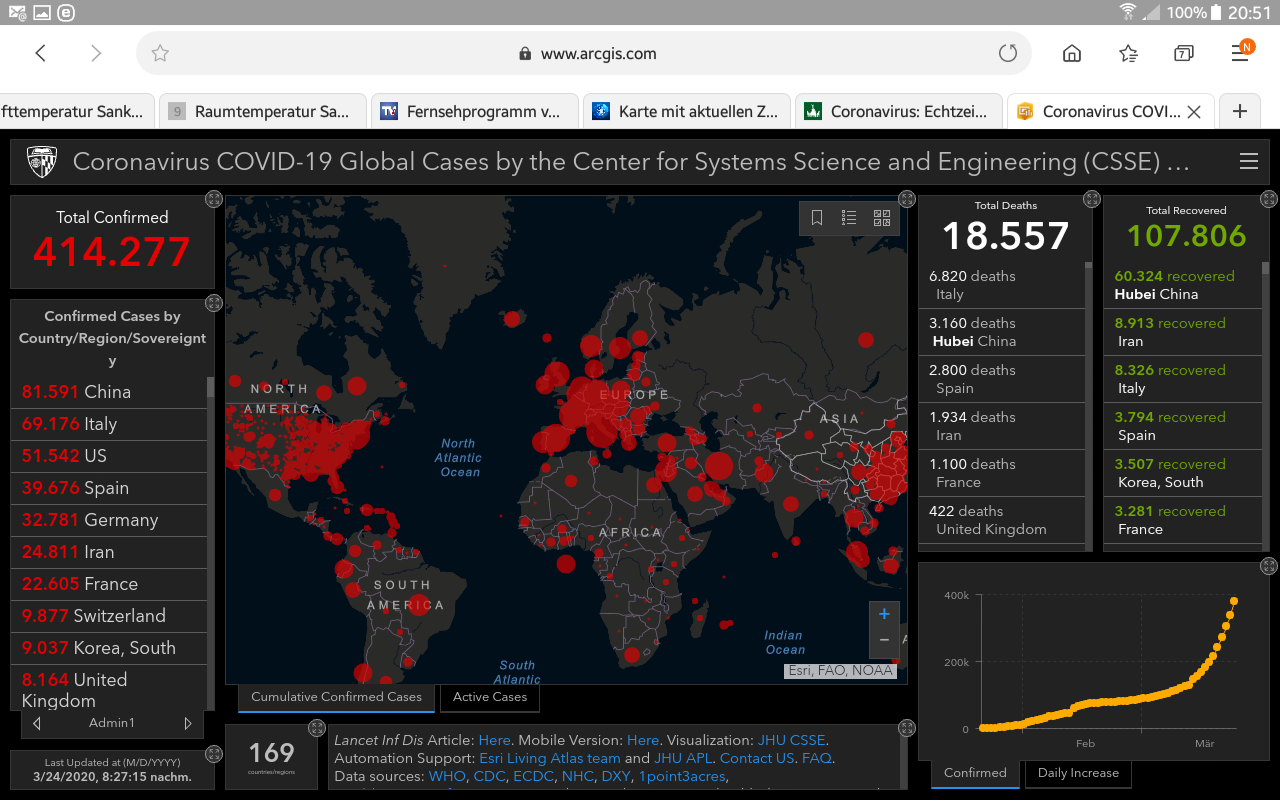Open the WHO data source link
Viewport: 1280px width, 800px height.
click(x=447, y=777)
